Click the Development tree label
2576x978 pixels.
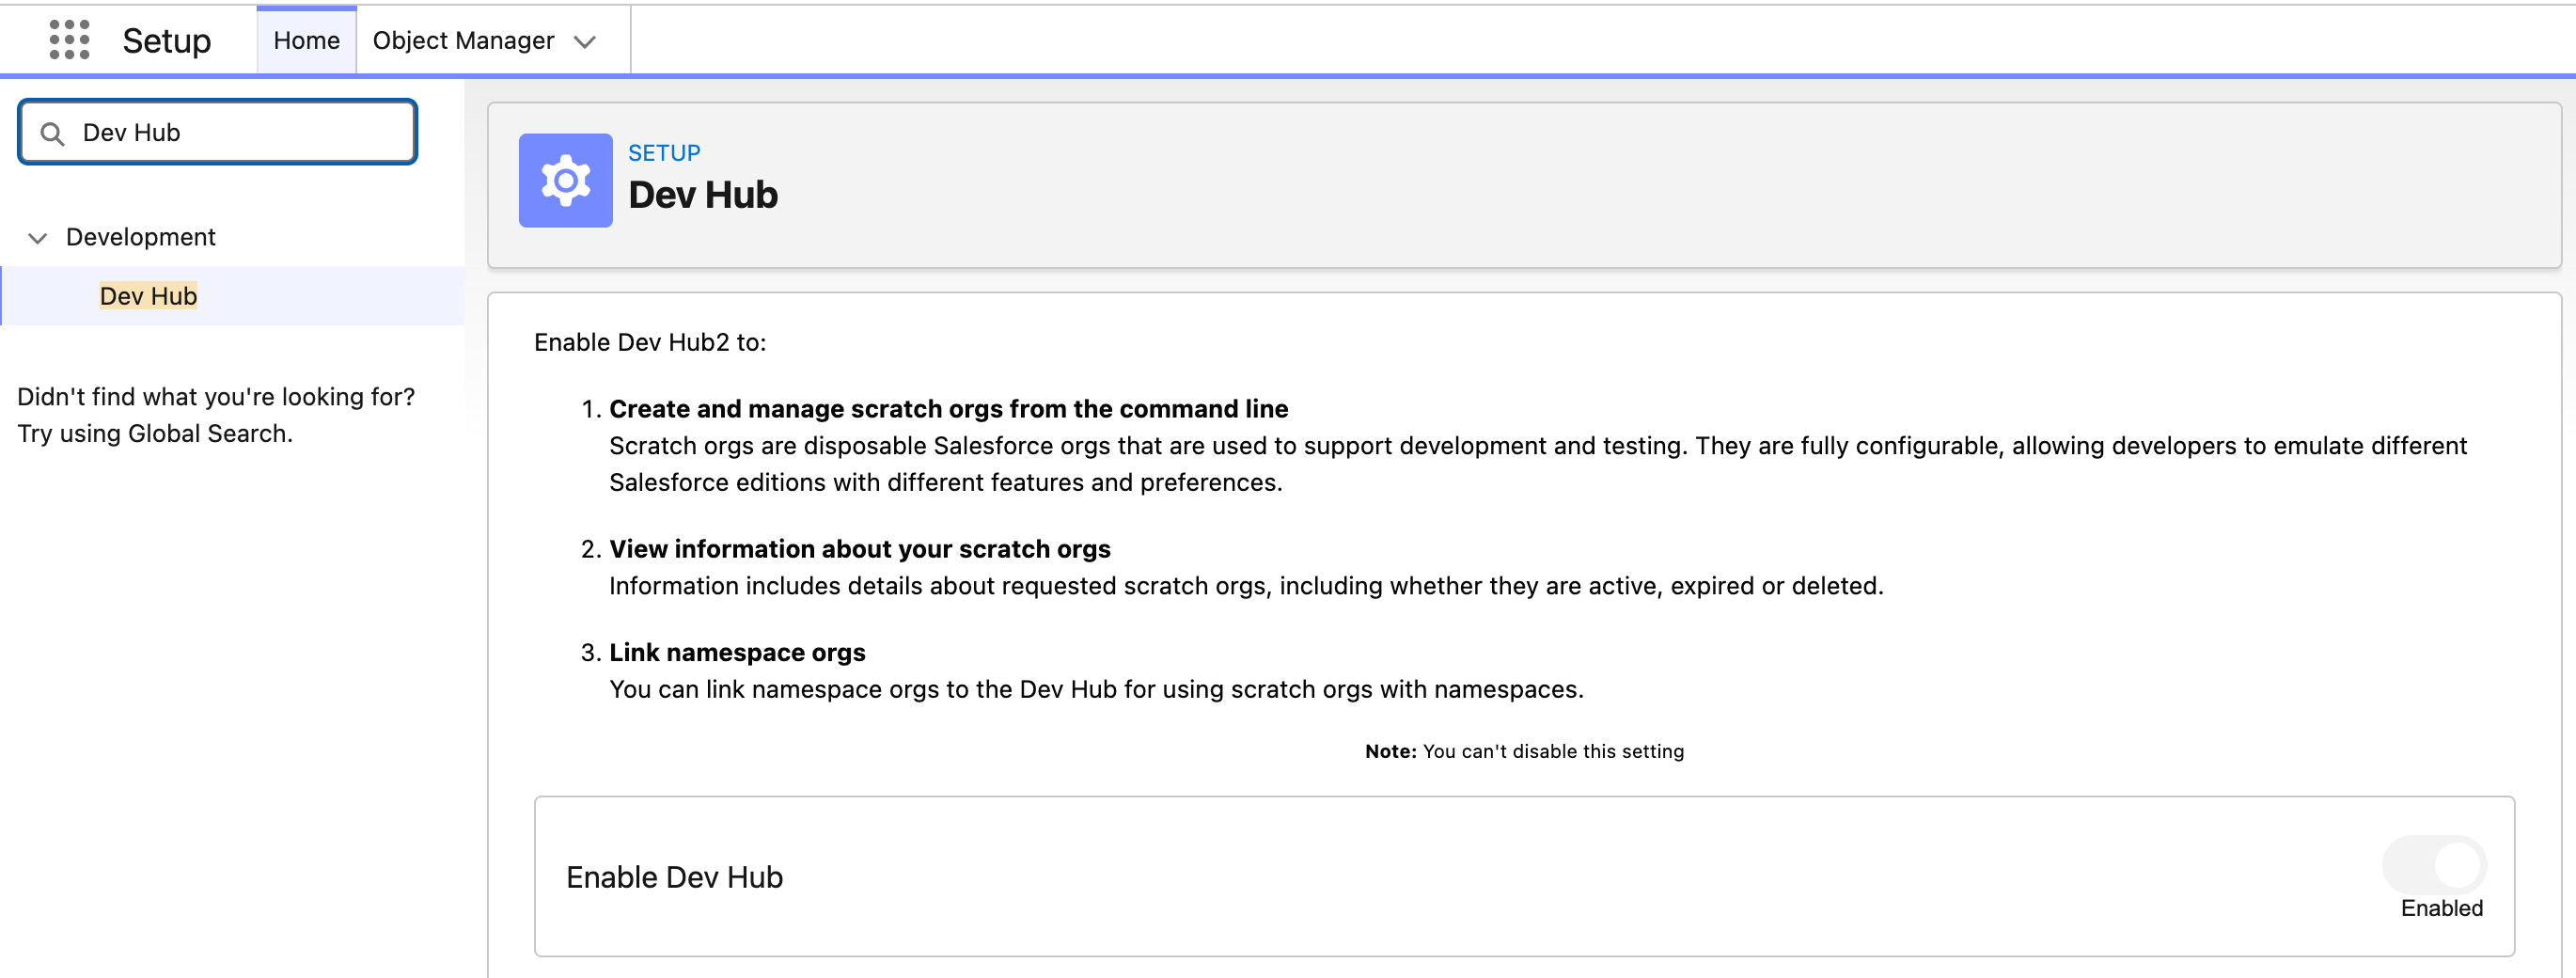(140, 237)
